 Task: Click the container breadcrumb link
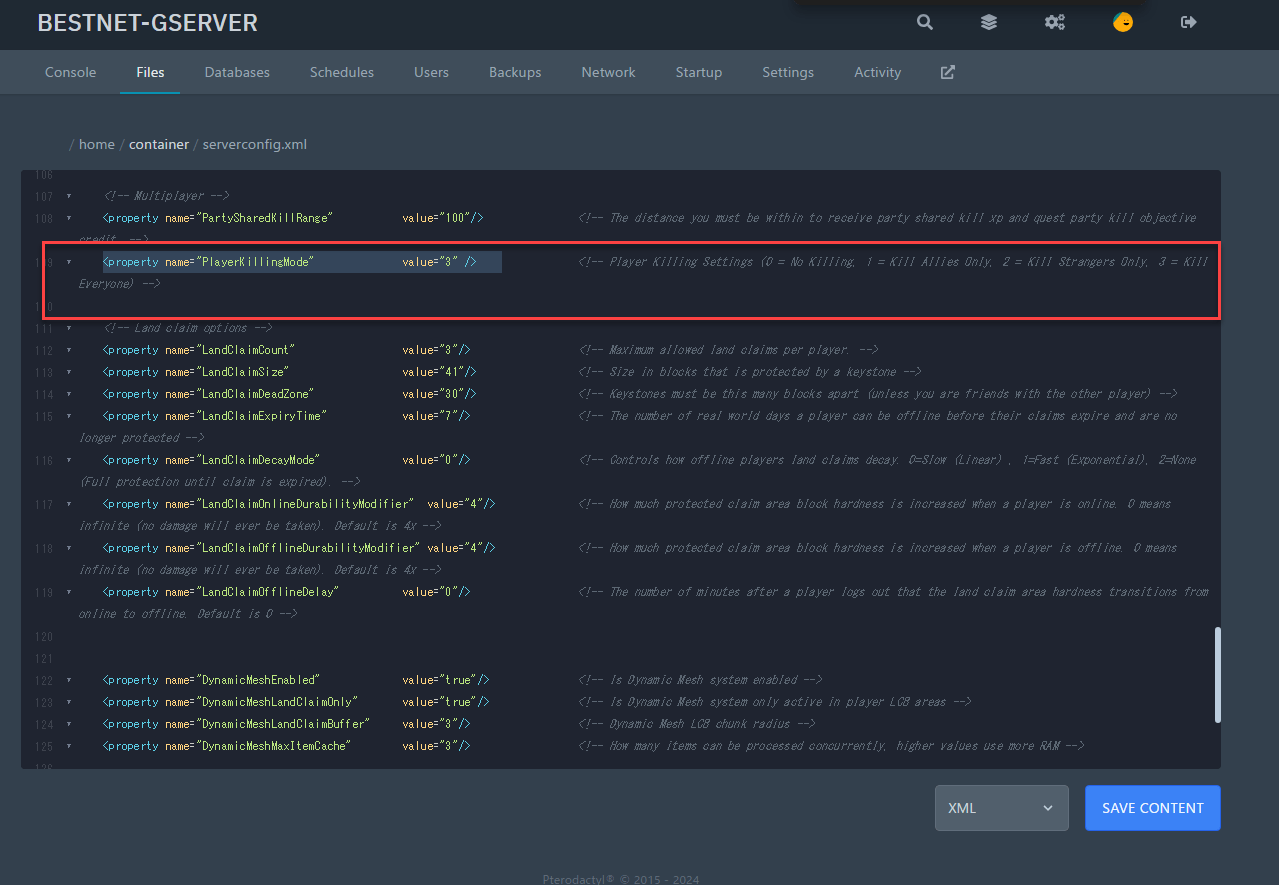coord(159,144)
